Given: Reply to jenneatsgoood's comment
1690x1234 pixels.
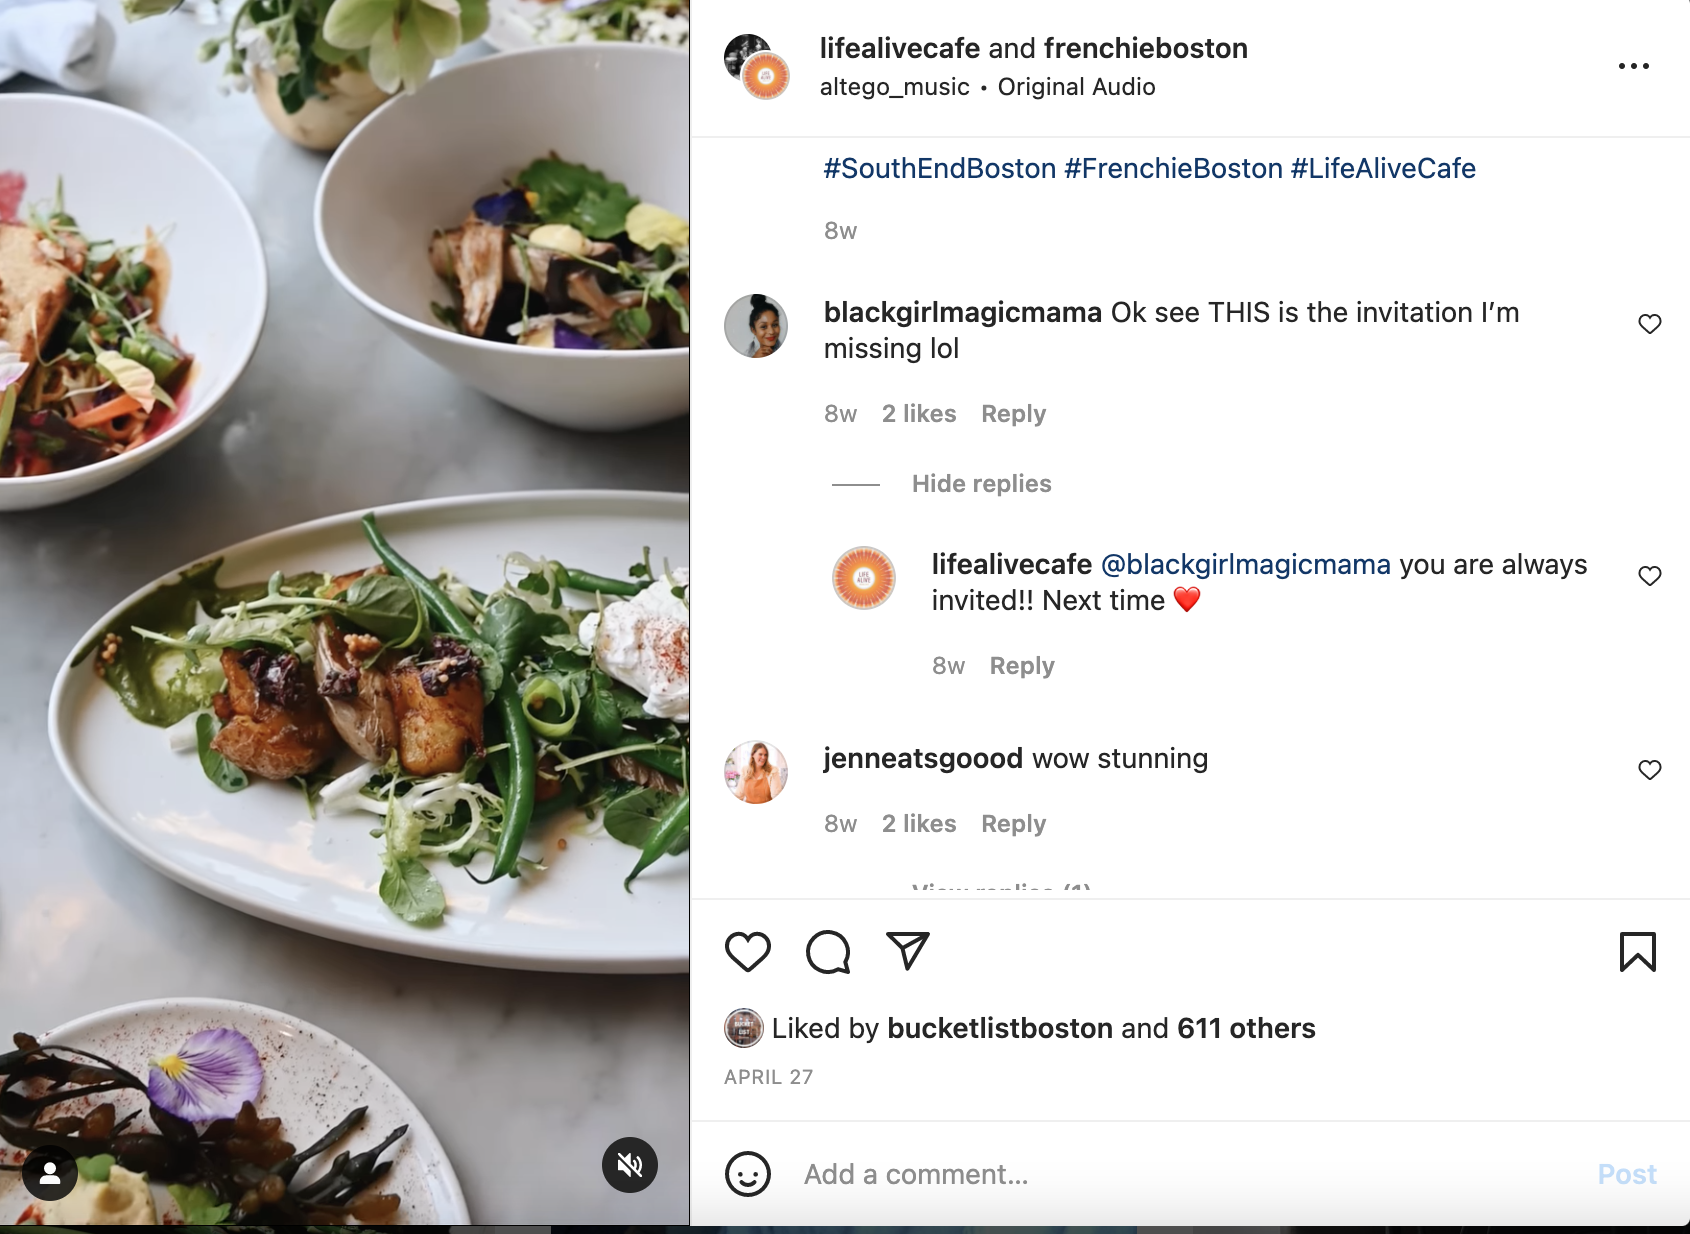Looking at the screenshot, I should click(x=1013, y=824).
